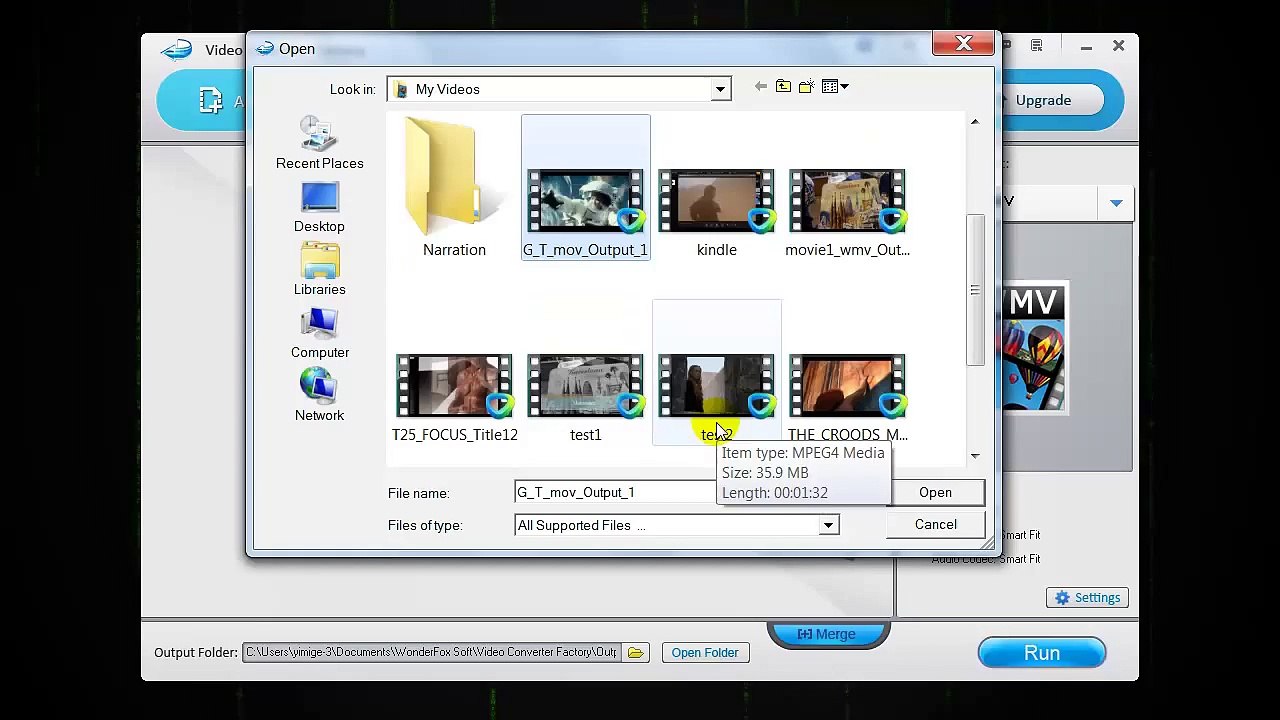The image size is (1280, 720).
Task: Select Libraries in places sidebar
Action: (x=319, y=270)
